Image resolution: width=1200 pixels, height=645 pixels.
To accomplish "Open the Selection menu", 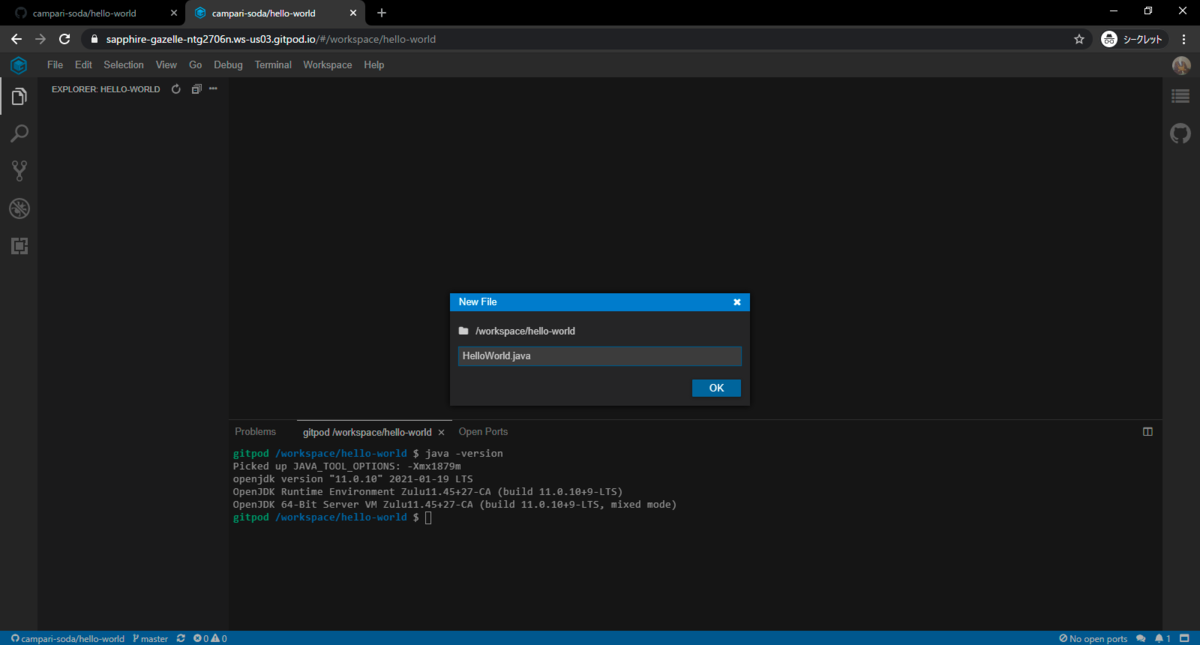I will (x=124, y=65).
